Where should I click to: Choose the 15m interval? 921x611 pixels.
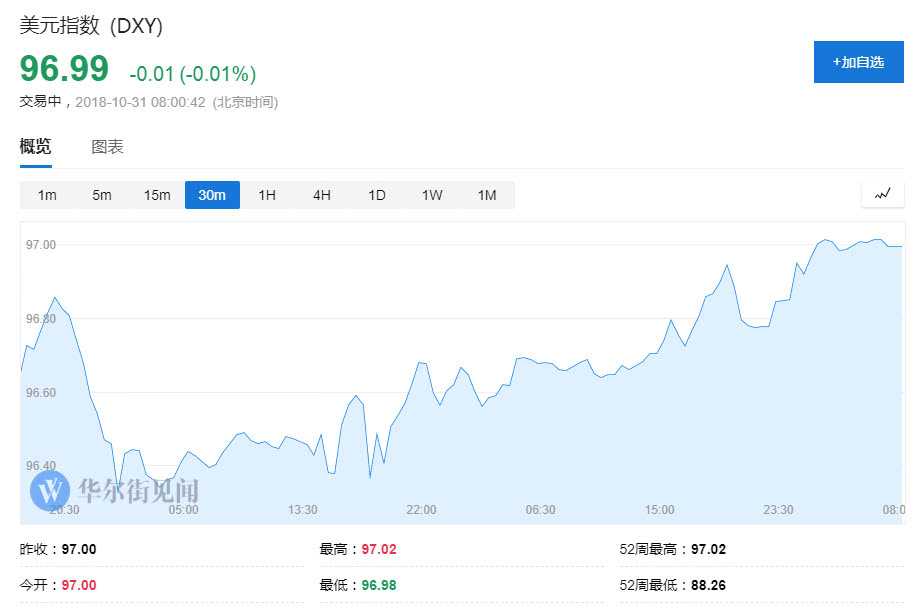point(157,195)
